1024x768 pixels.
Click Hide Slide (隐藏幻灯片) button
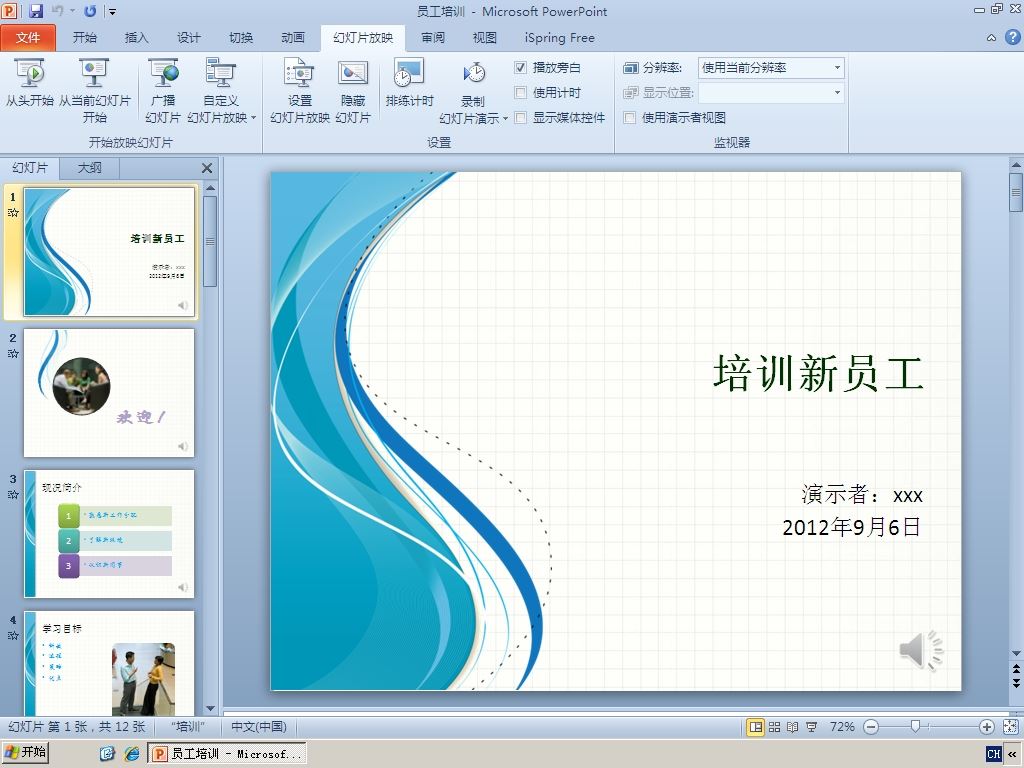click(353, 91)
